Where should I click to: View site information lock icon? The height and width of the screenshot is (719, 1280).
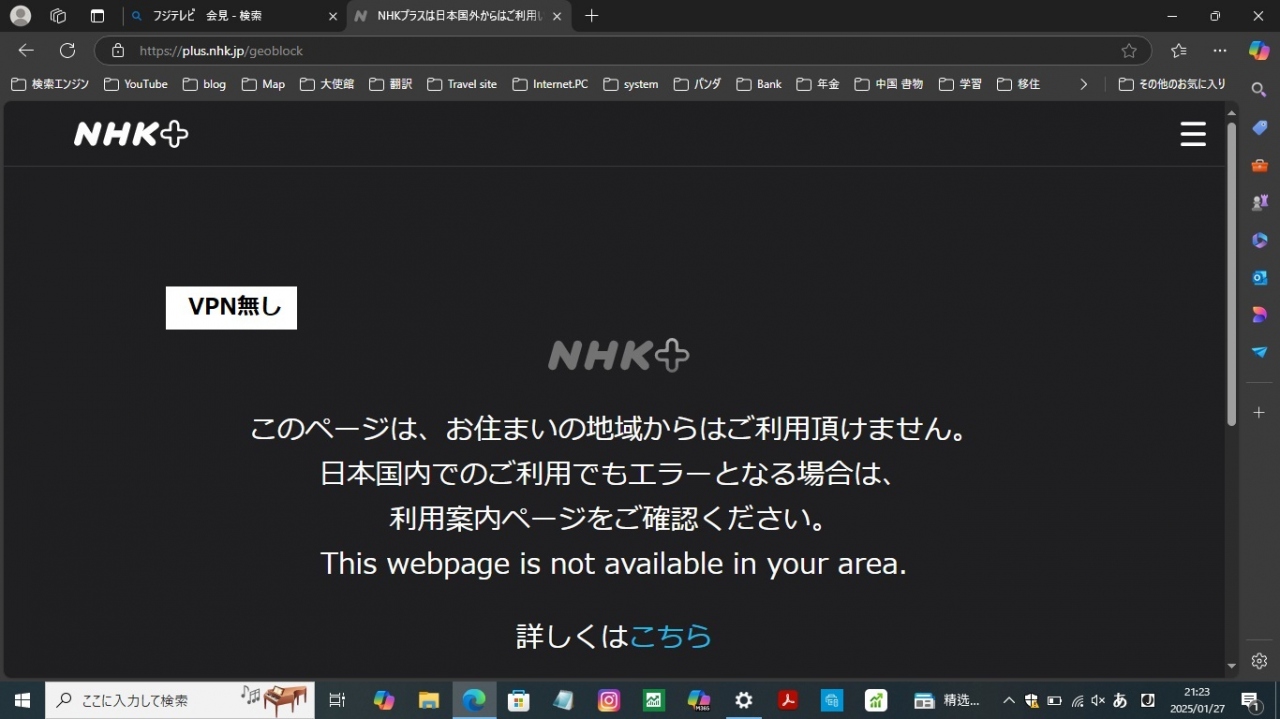(x=118, y=51)
